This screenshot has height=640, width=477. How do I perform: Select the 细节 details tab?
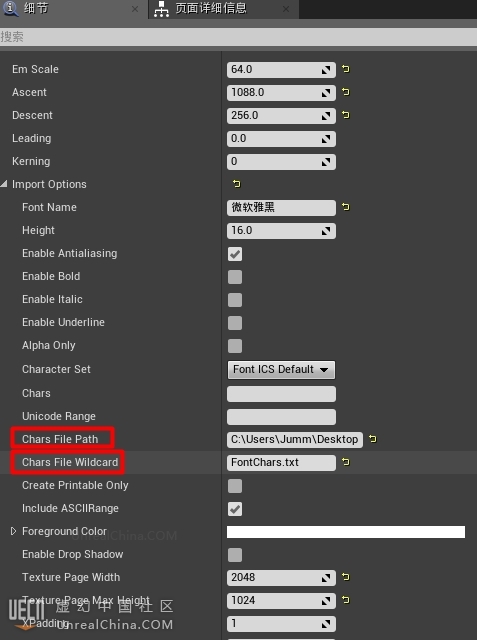[x=36, y=8]
